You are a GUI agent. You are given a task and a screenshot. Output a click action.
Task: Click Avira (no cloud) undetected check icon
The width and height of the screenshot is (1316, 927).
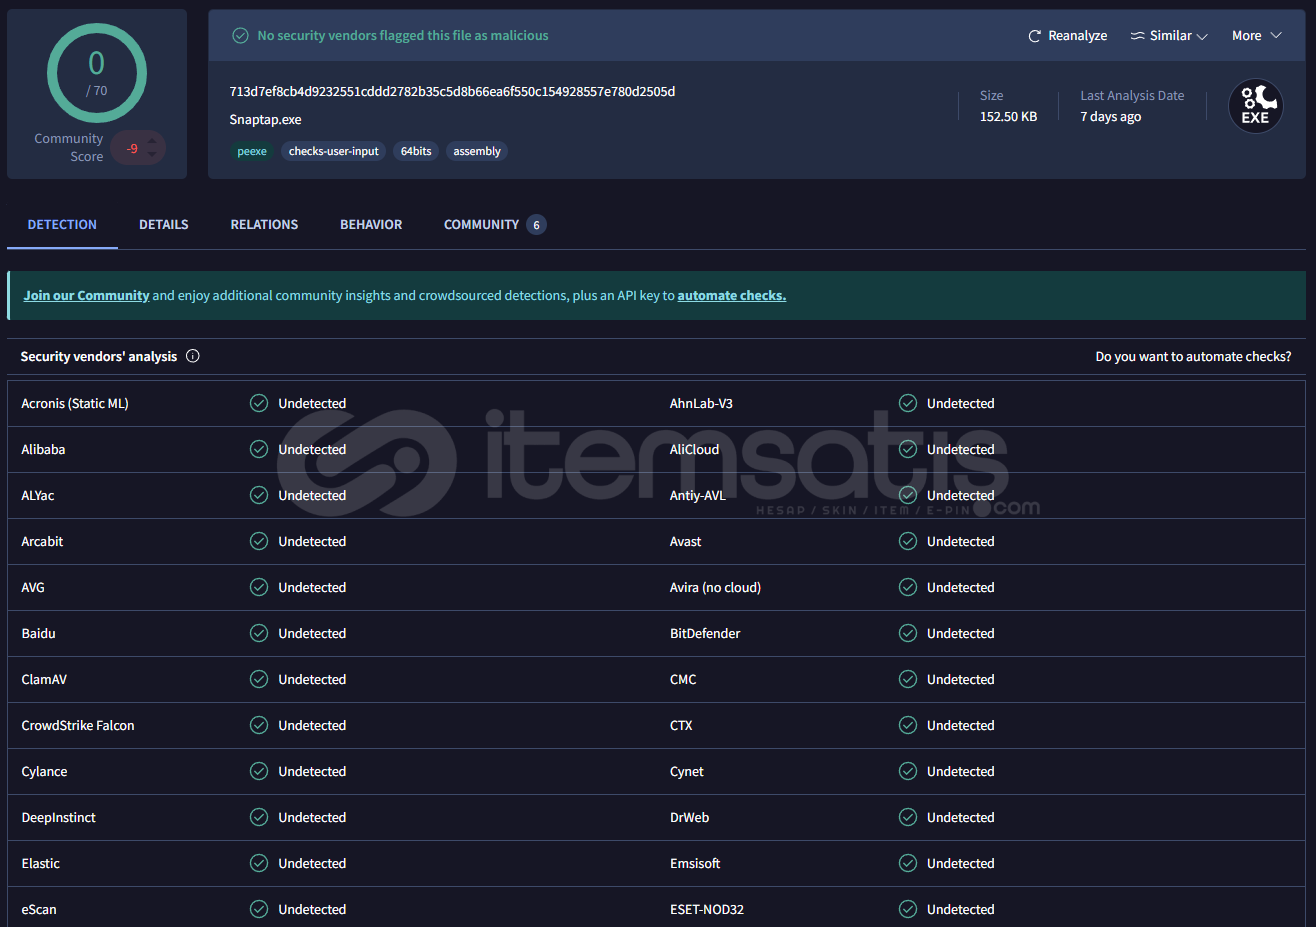[908, 587]
